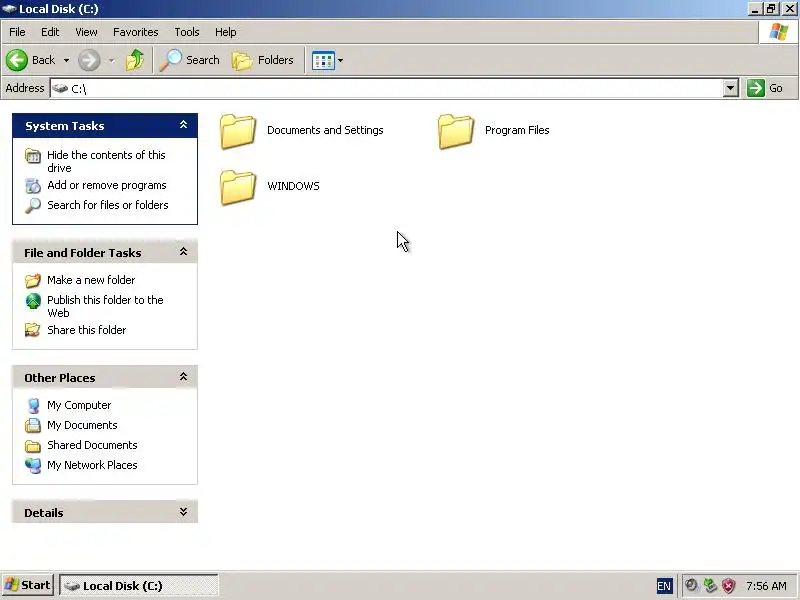This screenshot has height=600, width=800.
Task: Click the Program Files folder name
Action: pos(517,130)
